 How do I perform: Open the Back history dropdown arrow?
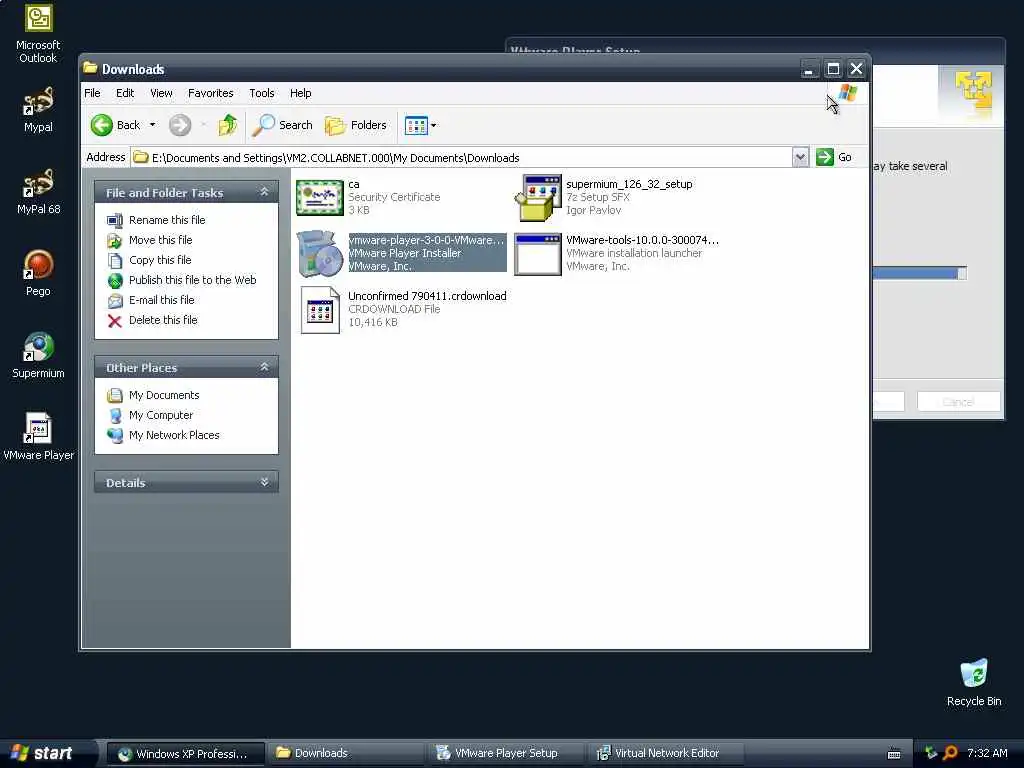pos(153,125)
